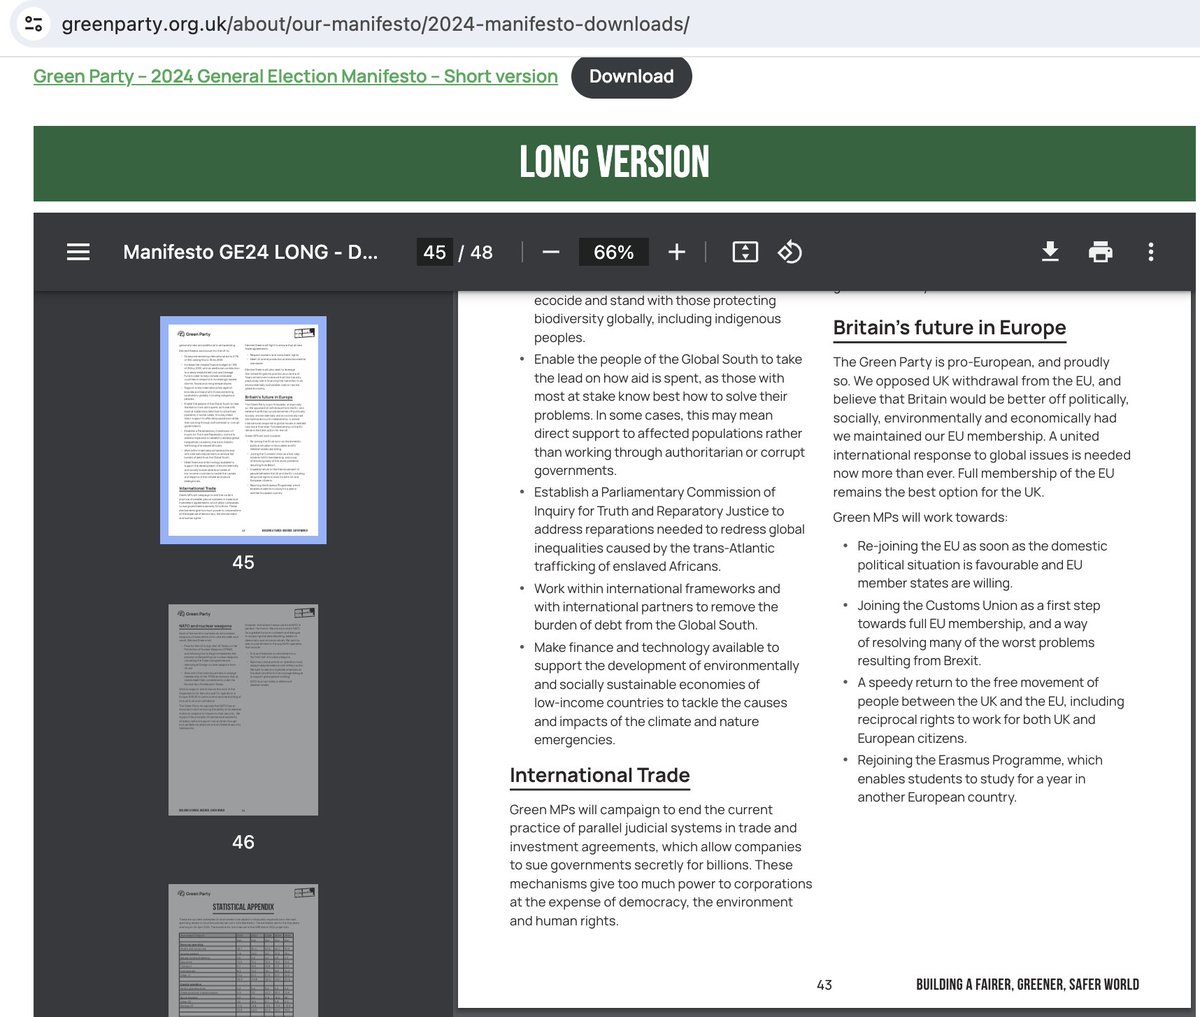Select page 46 thumbnail in the sidebar

coord(243,709)
